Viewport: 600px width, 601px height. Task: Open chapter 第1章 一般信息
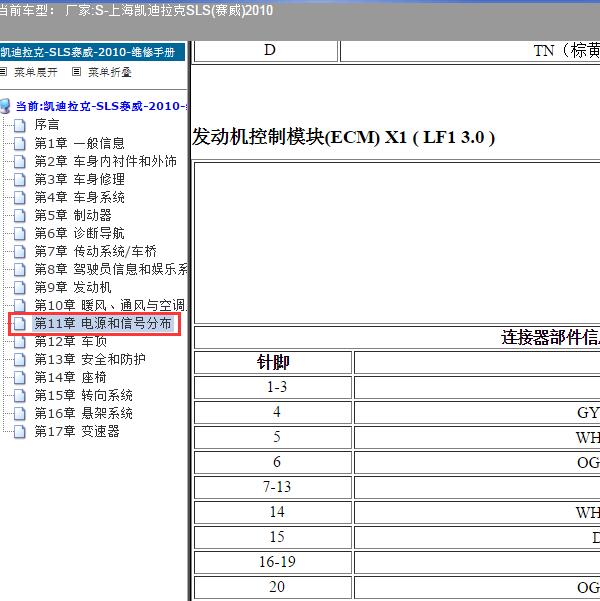[79, 143]
